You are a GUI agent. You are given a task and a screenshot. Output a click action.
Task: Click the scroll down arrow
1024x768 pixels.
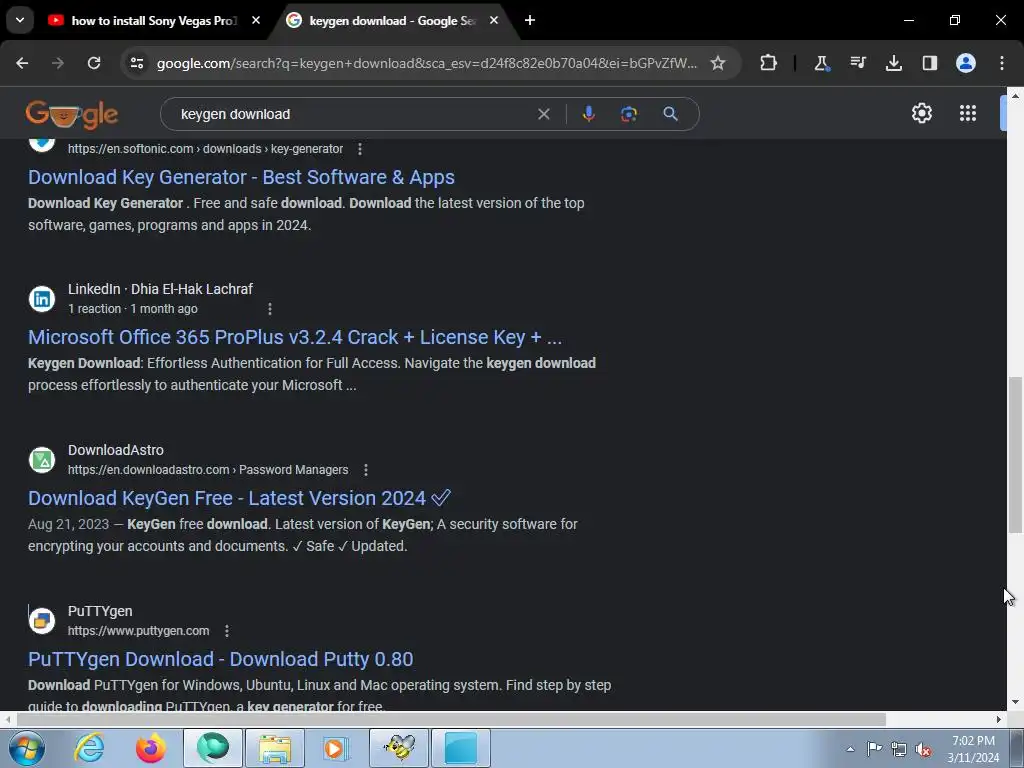click(1015, 702)
